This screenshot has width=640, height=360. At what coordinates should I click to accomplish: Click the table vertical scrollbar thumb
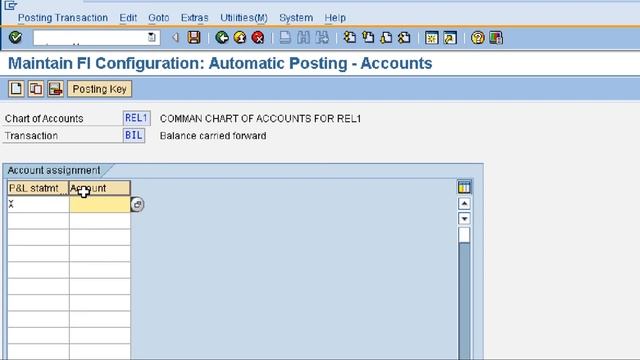[464, 235]
